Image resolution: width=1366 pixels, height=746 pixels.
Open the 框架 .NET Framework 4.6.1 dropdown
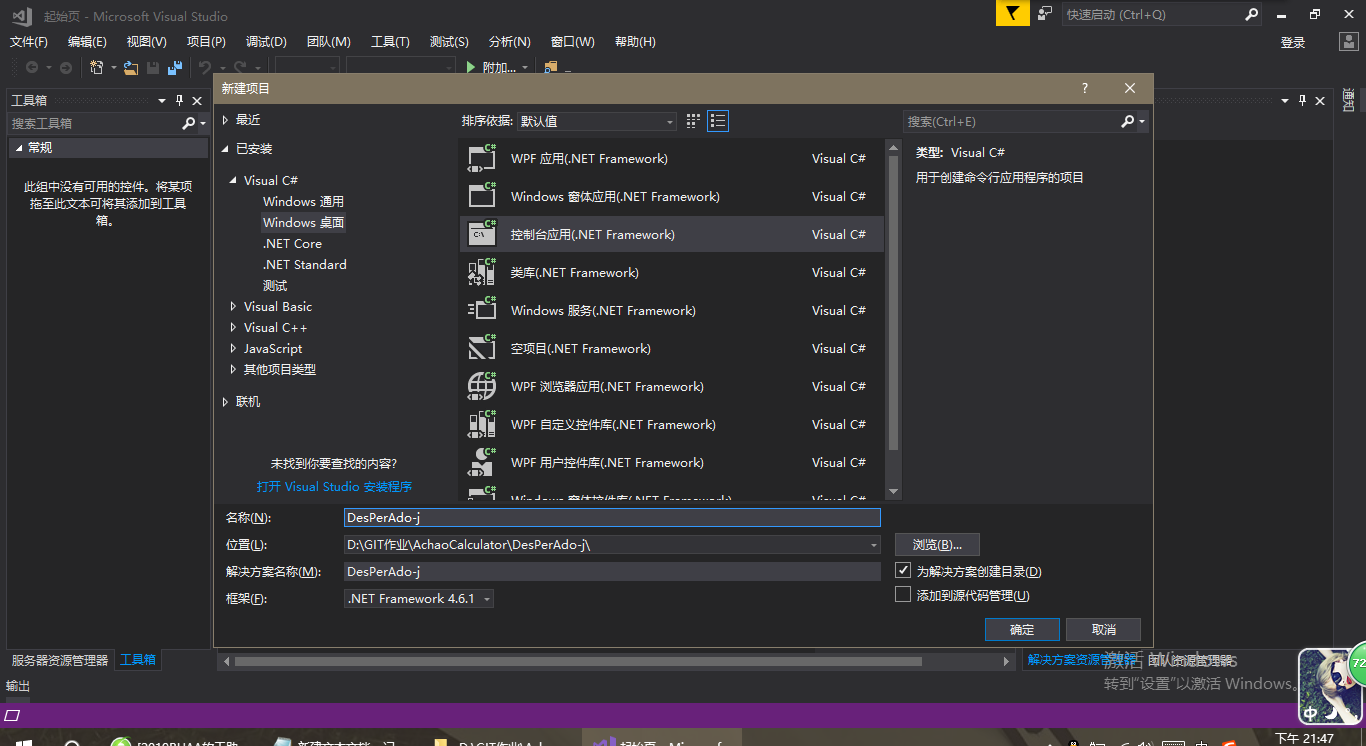coord(419,598)
